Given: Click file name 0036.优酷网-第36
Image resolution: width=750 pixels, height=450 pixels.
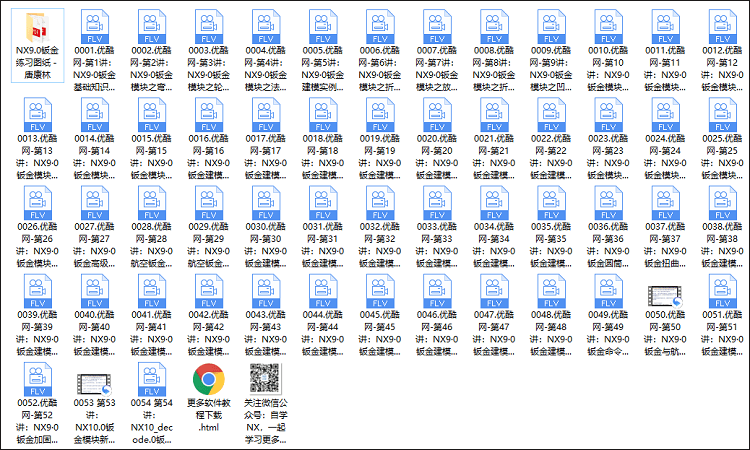Looking at the screenshot, I should click(x=608, y=244).
